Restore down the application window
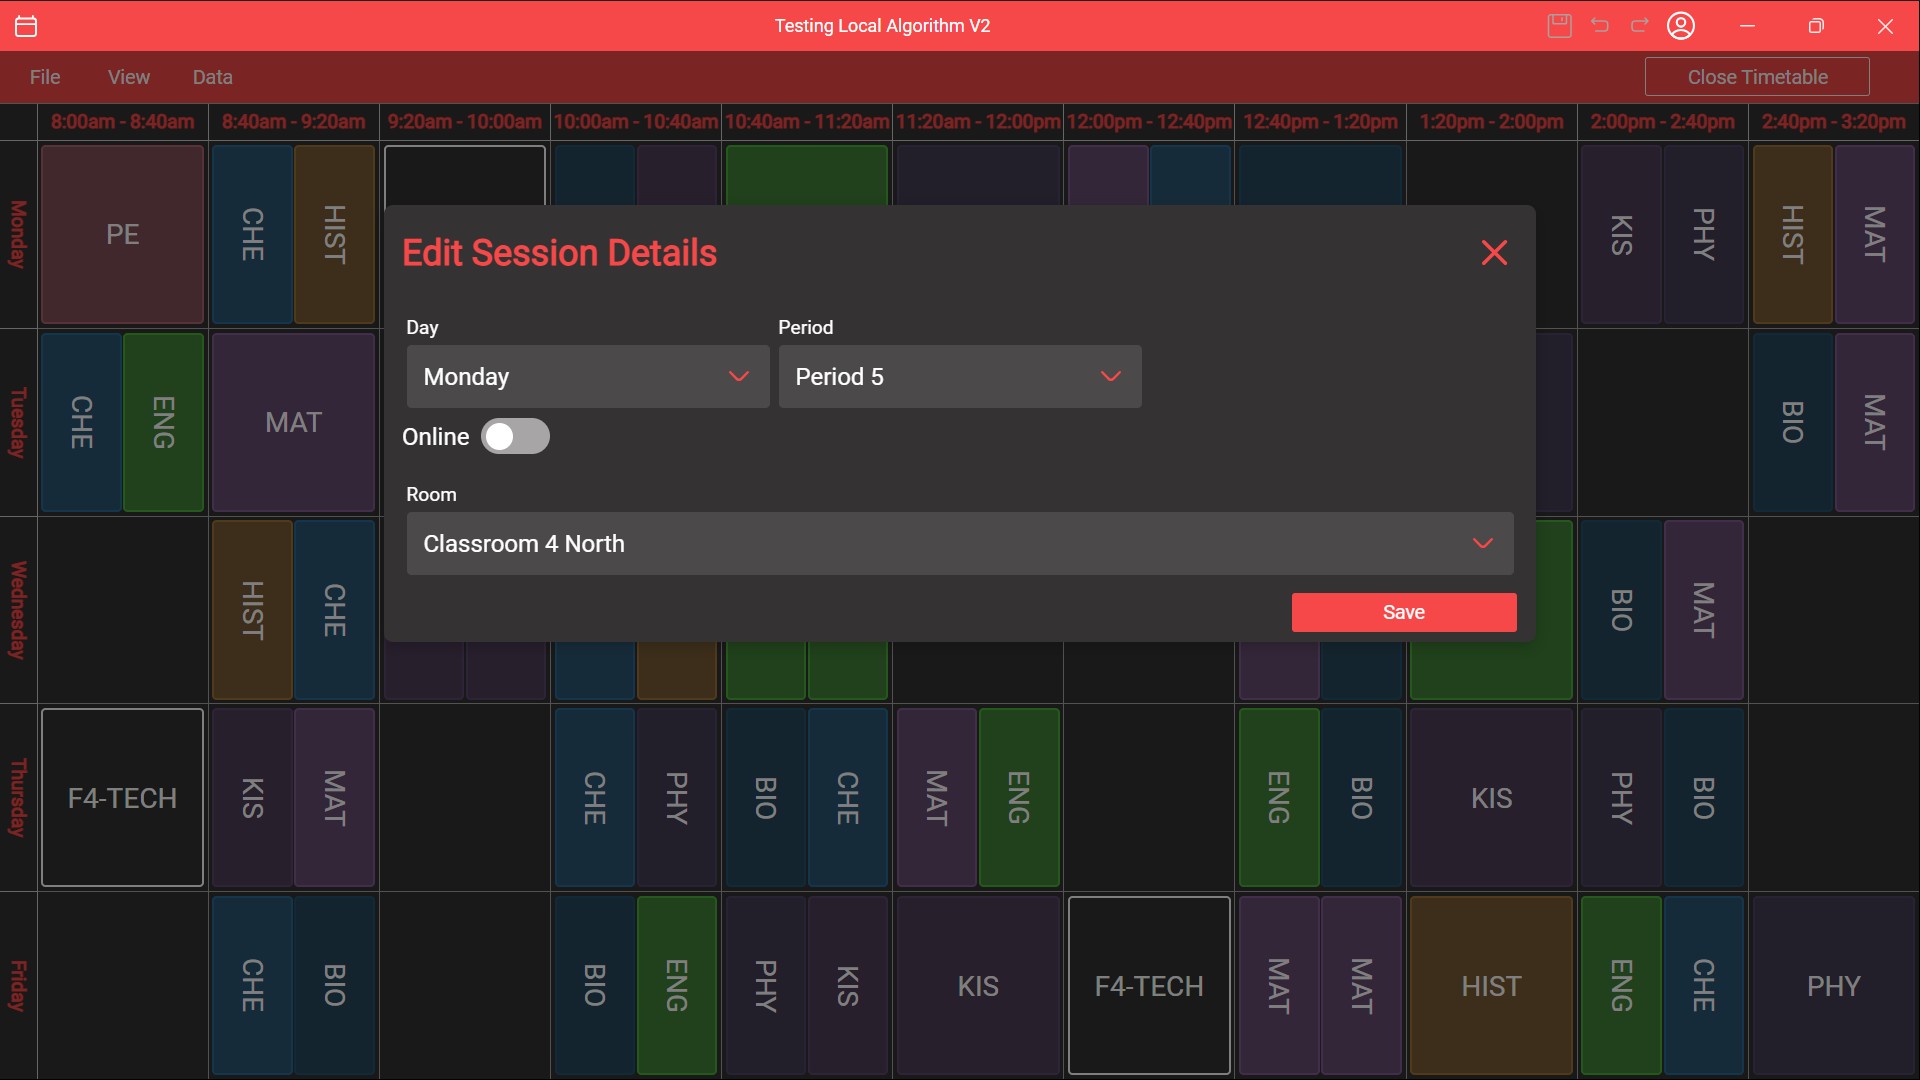Viewport: 1920px width, 1080px height. 1816,26
